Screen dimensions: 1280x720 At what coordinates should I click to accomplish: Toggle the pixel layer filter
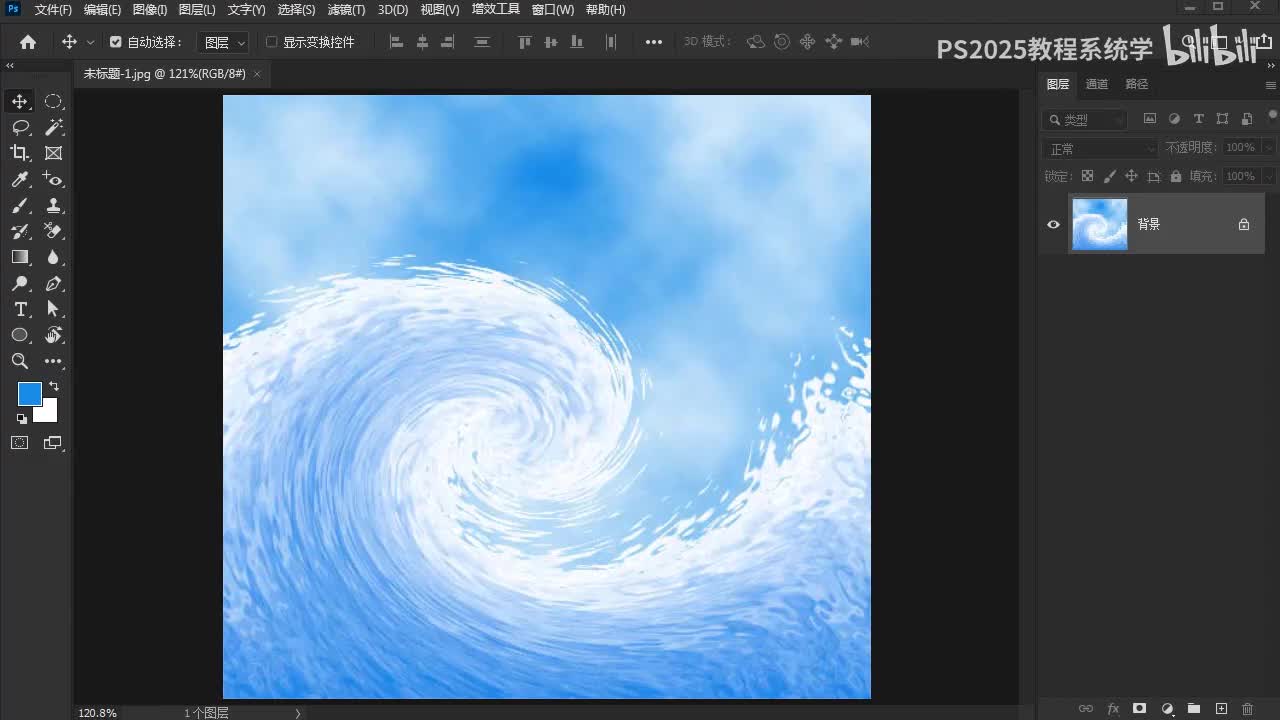click(x=1150, y=119)
